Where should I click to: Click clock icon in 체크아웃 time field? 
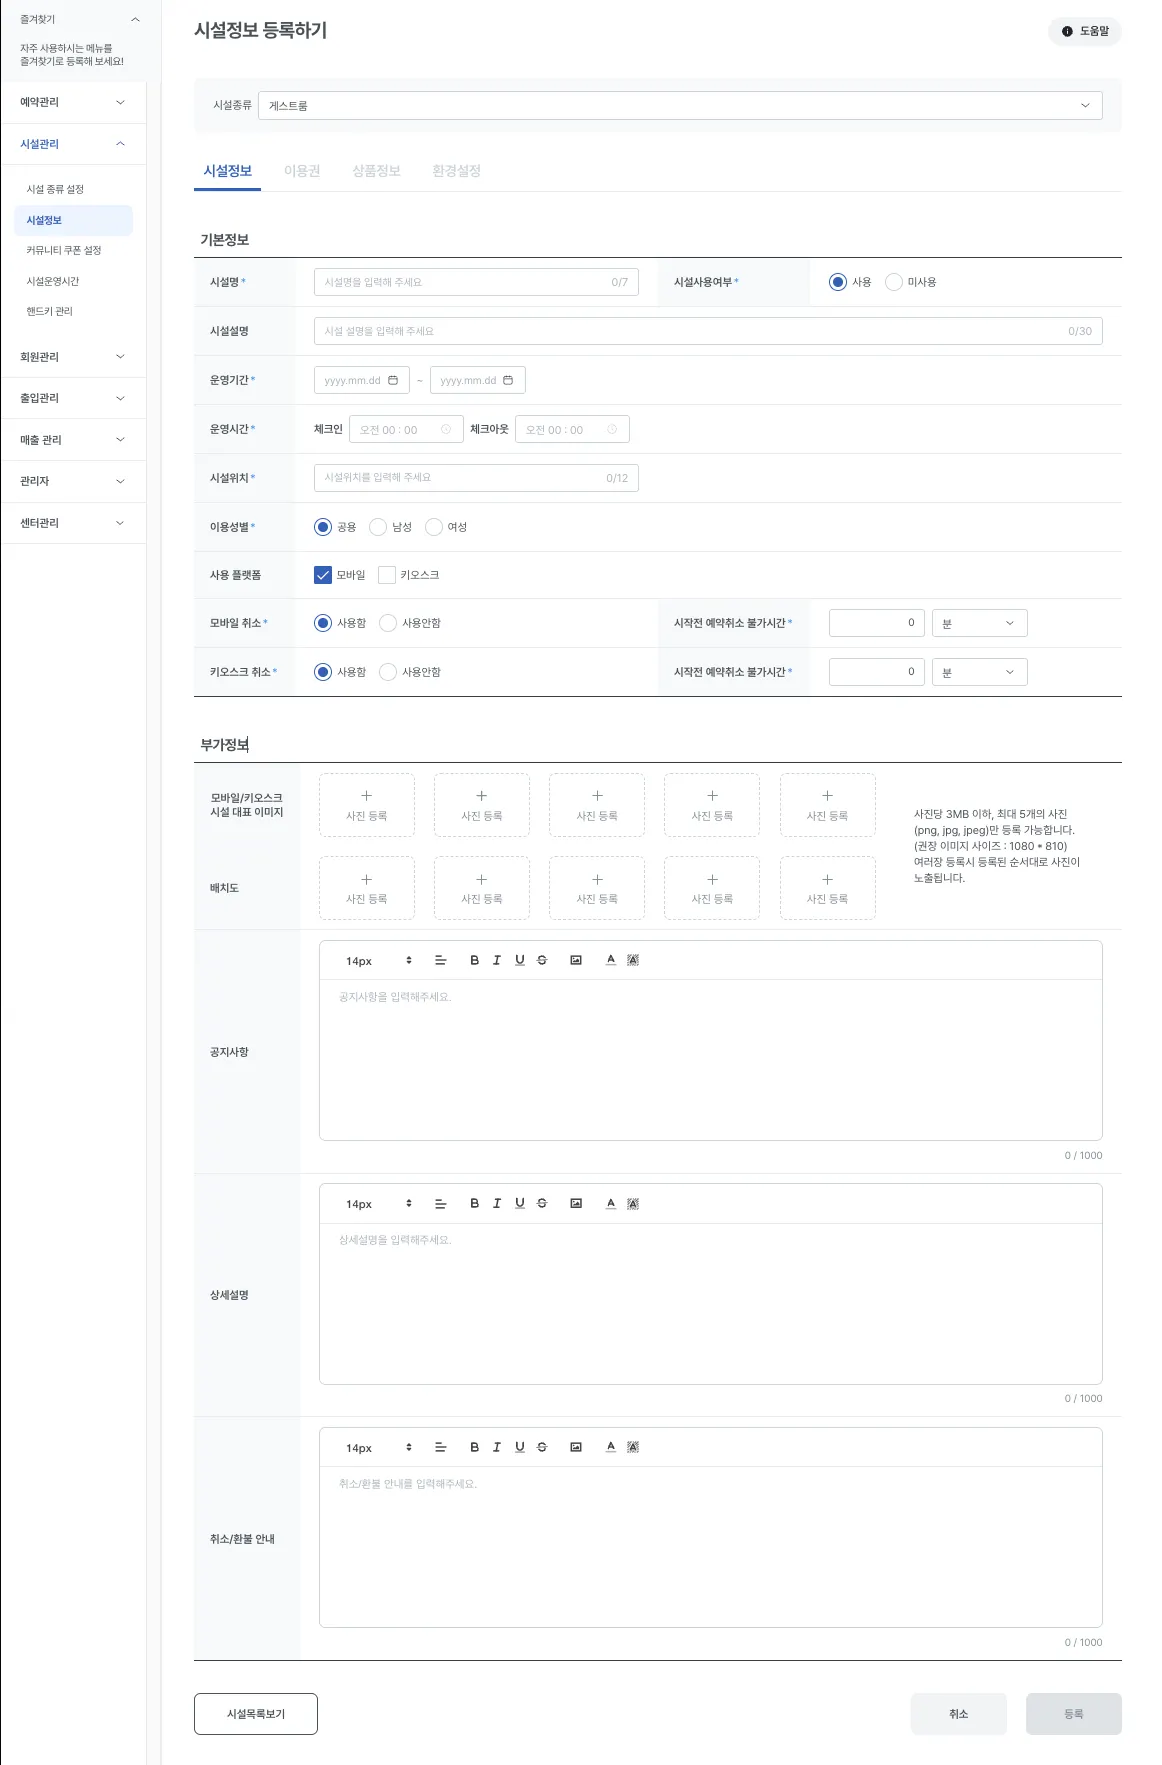[612, 429]
